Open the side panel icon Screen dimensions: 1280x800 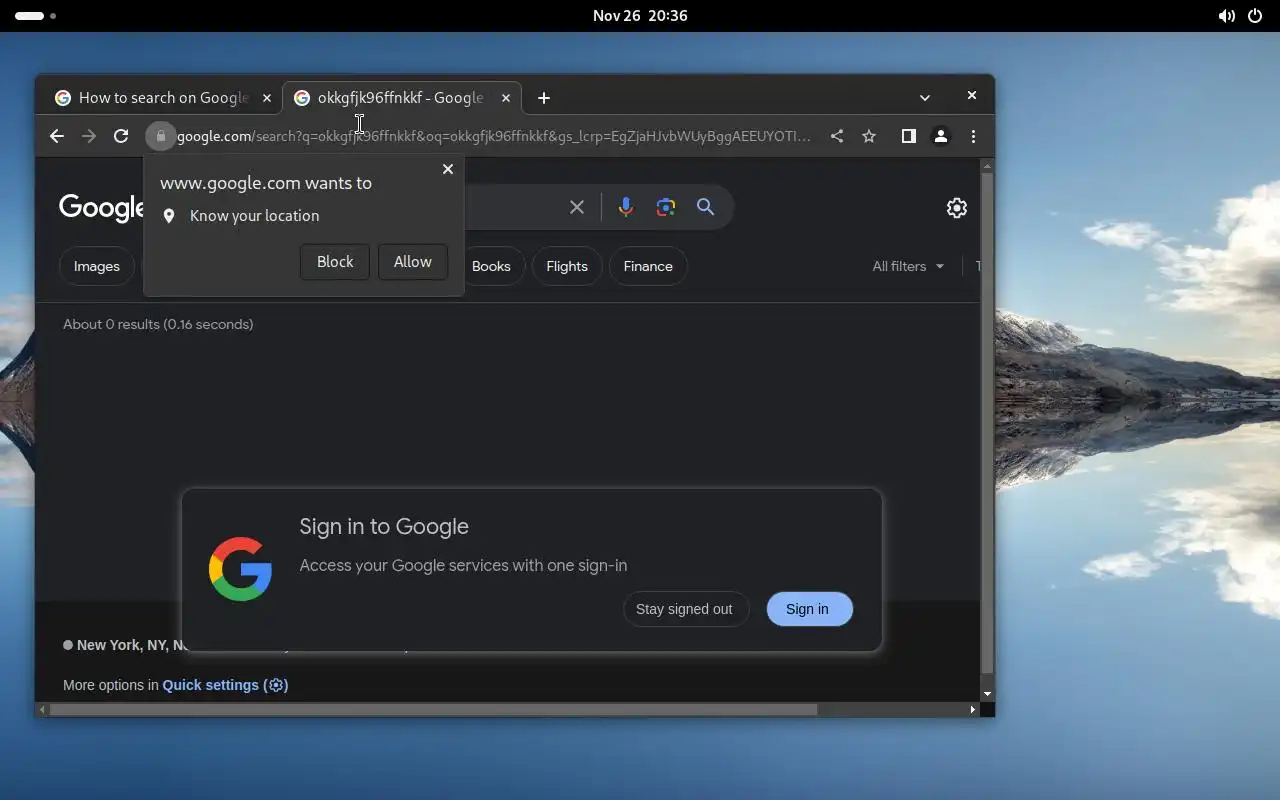(908, 136)
